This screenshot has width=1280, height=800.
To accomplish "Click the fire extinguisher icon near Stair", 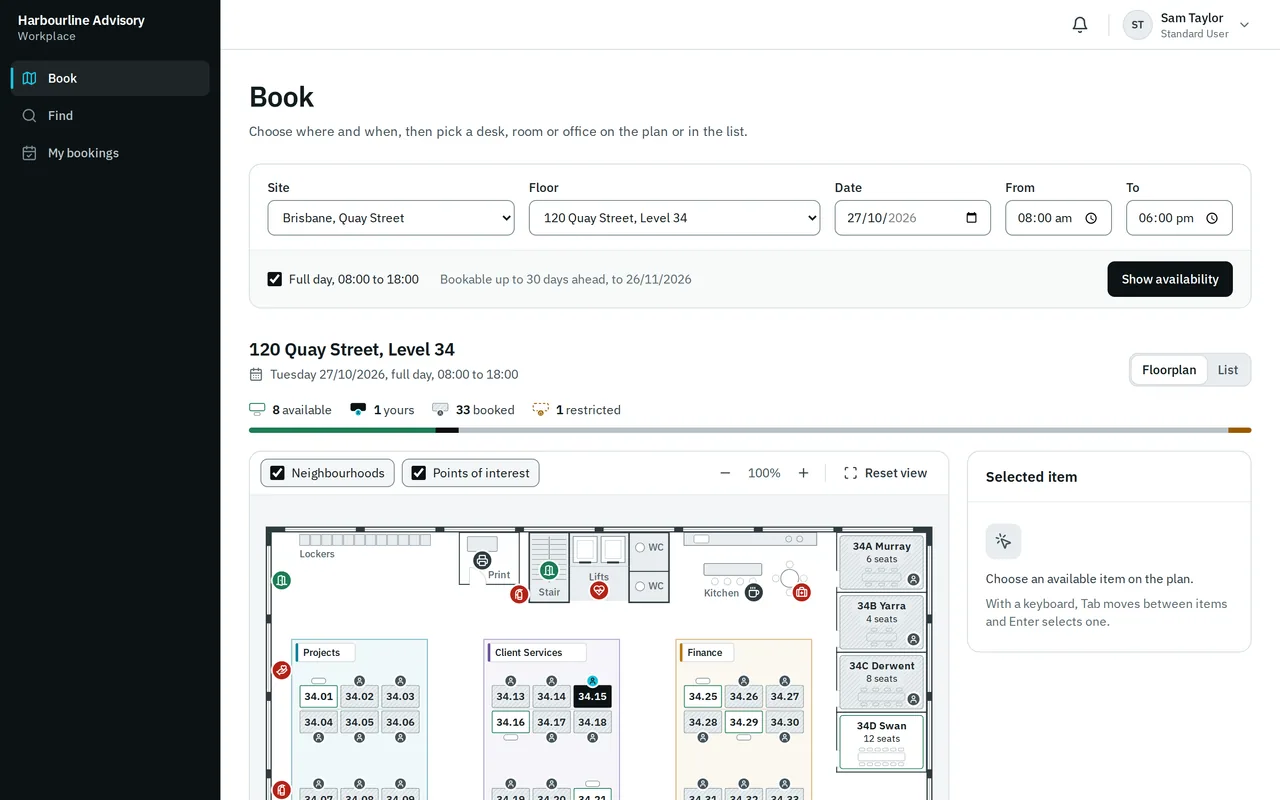I will [519, 595].
